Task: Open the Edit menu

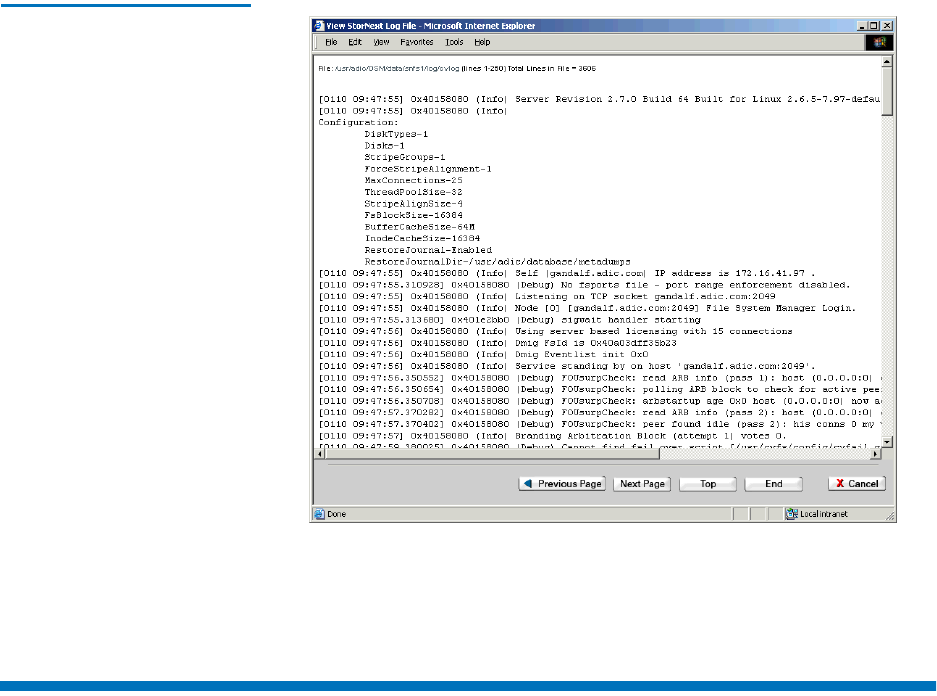Action: (355, 42)
